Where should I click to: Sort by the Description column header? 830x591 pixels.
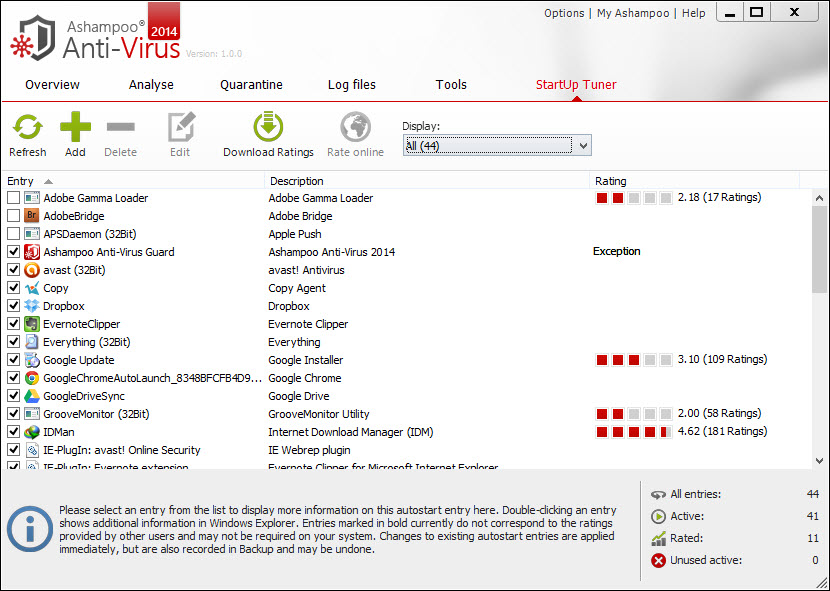(427, 181)
